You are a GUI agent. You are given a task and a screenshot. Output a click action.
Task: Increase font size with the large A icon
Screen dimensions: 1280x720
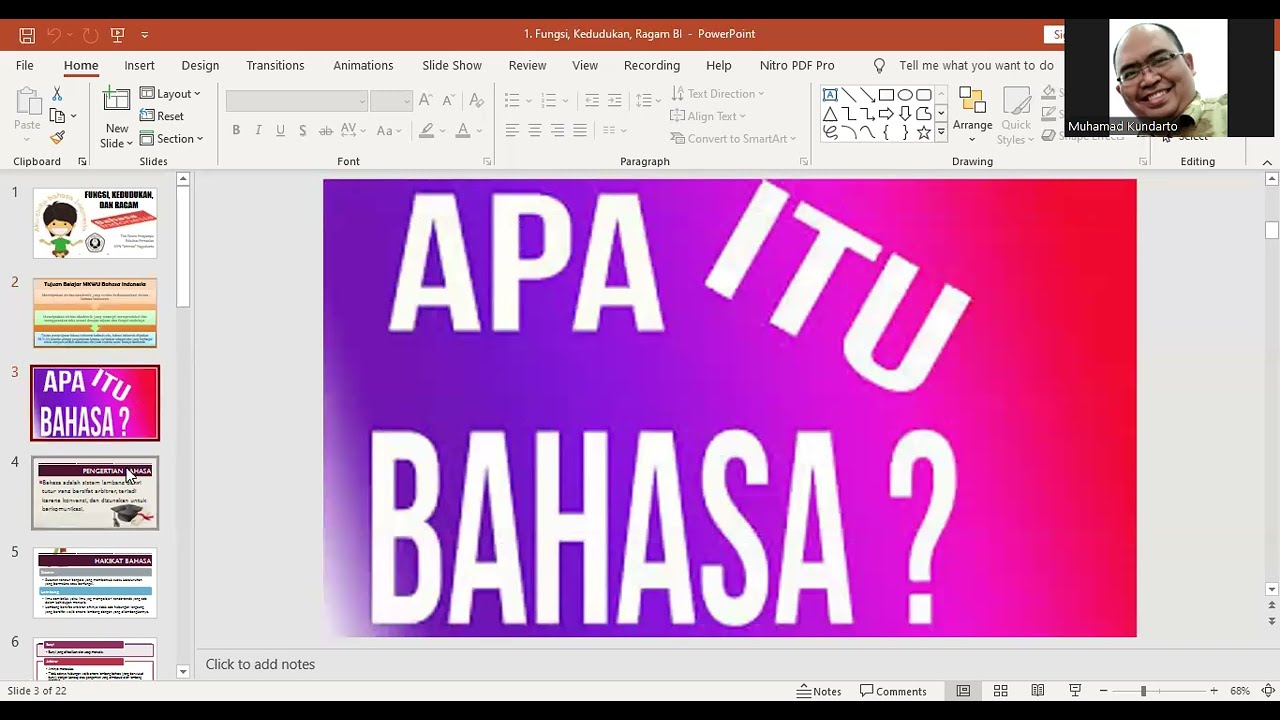pos(426,100)
